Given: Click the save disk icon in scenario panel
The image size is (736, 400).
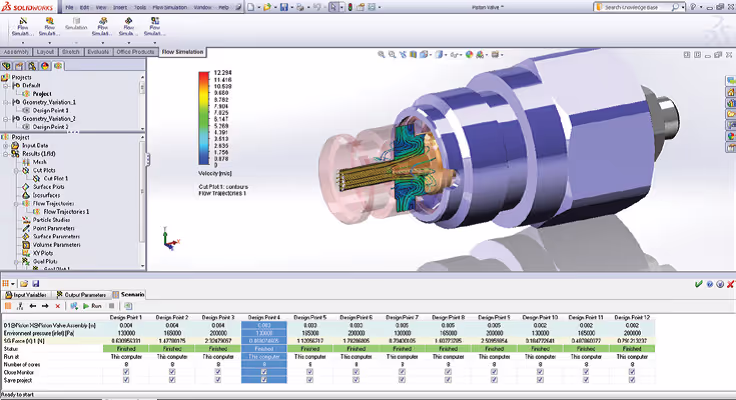Looking at the screenshot, I should pyautogui.click(x=36, y=284).
